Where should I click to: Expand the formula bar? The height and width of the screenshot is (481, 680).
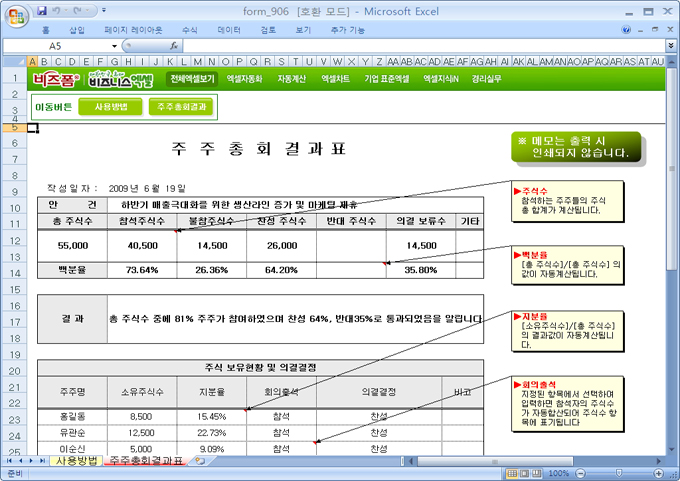(670, 46)
